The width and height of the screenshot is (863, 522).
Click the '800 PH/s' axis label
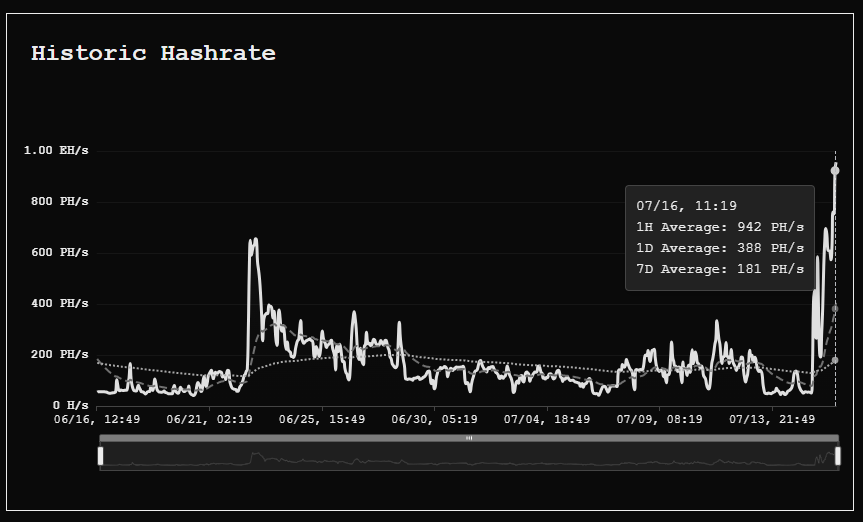click(x=59, y=202)
